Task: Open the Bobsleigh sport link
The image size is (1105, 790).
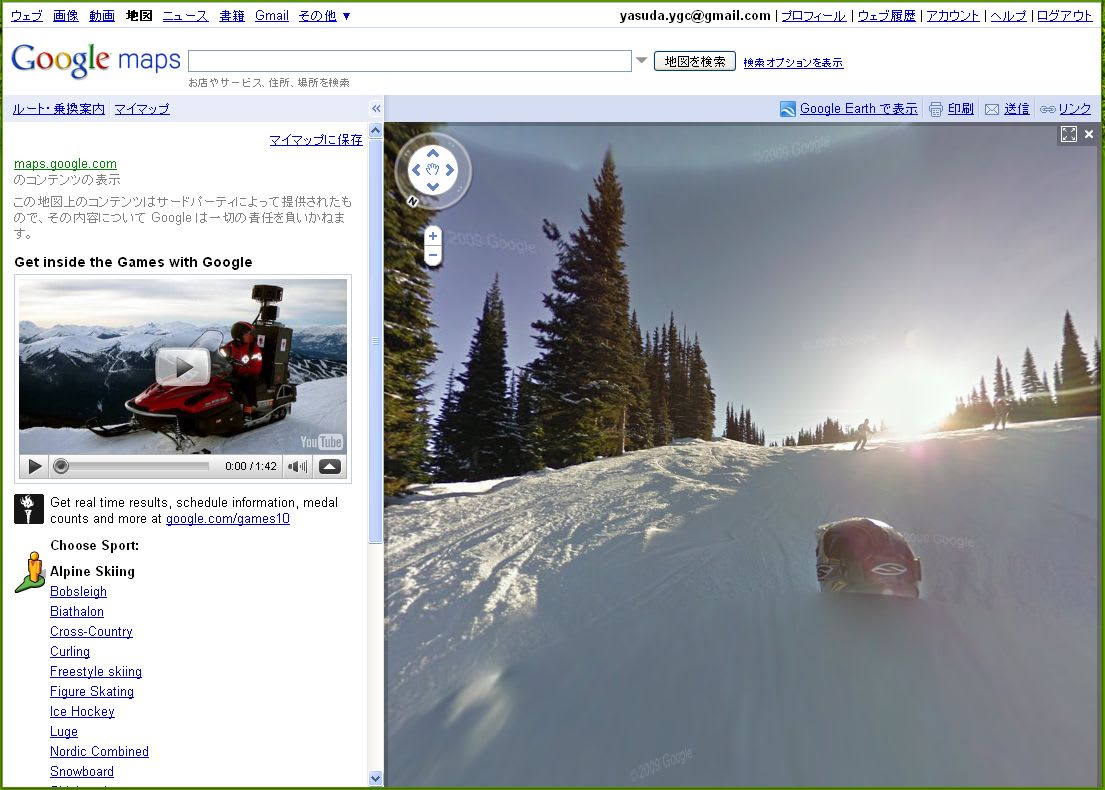Action: [x=78, y=592]
